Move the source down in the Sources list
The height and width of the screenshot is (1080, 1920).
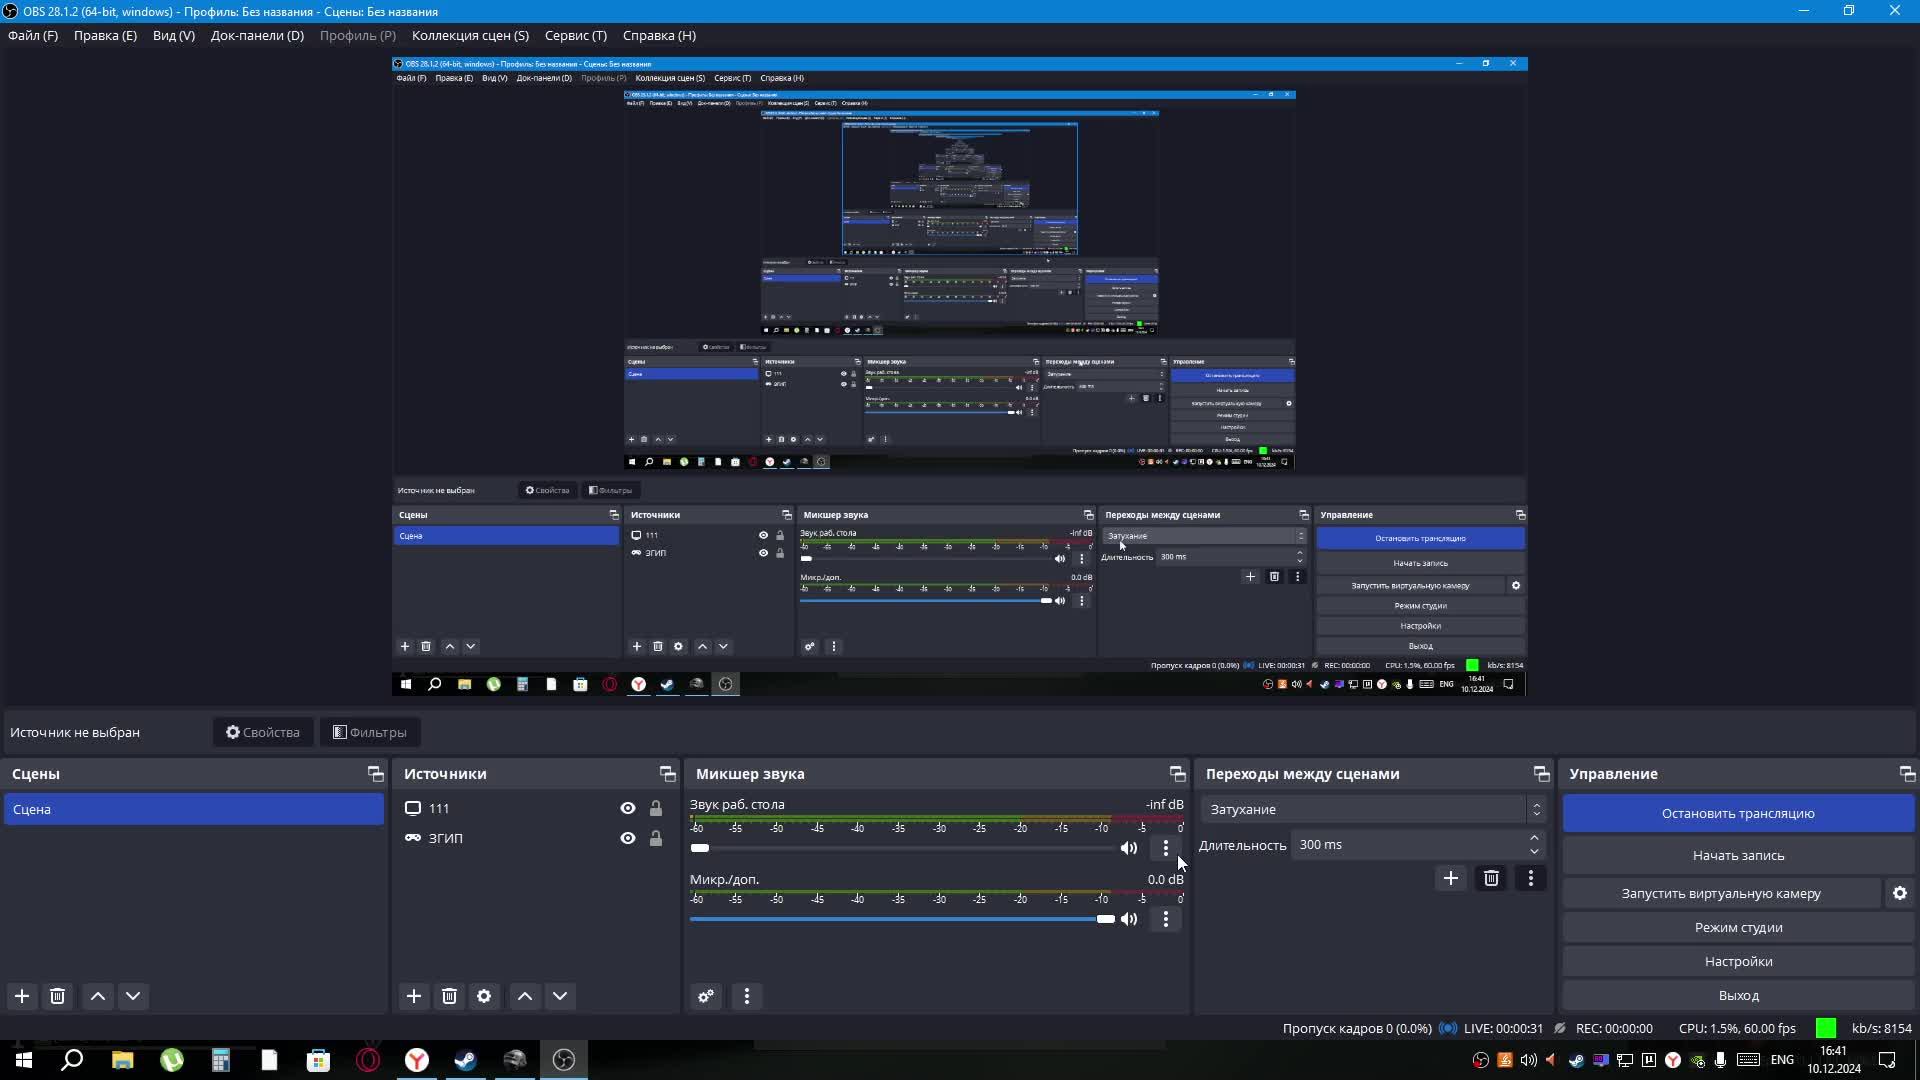click(560, 996)
